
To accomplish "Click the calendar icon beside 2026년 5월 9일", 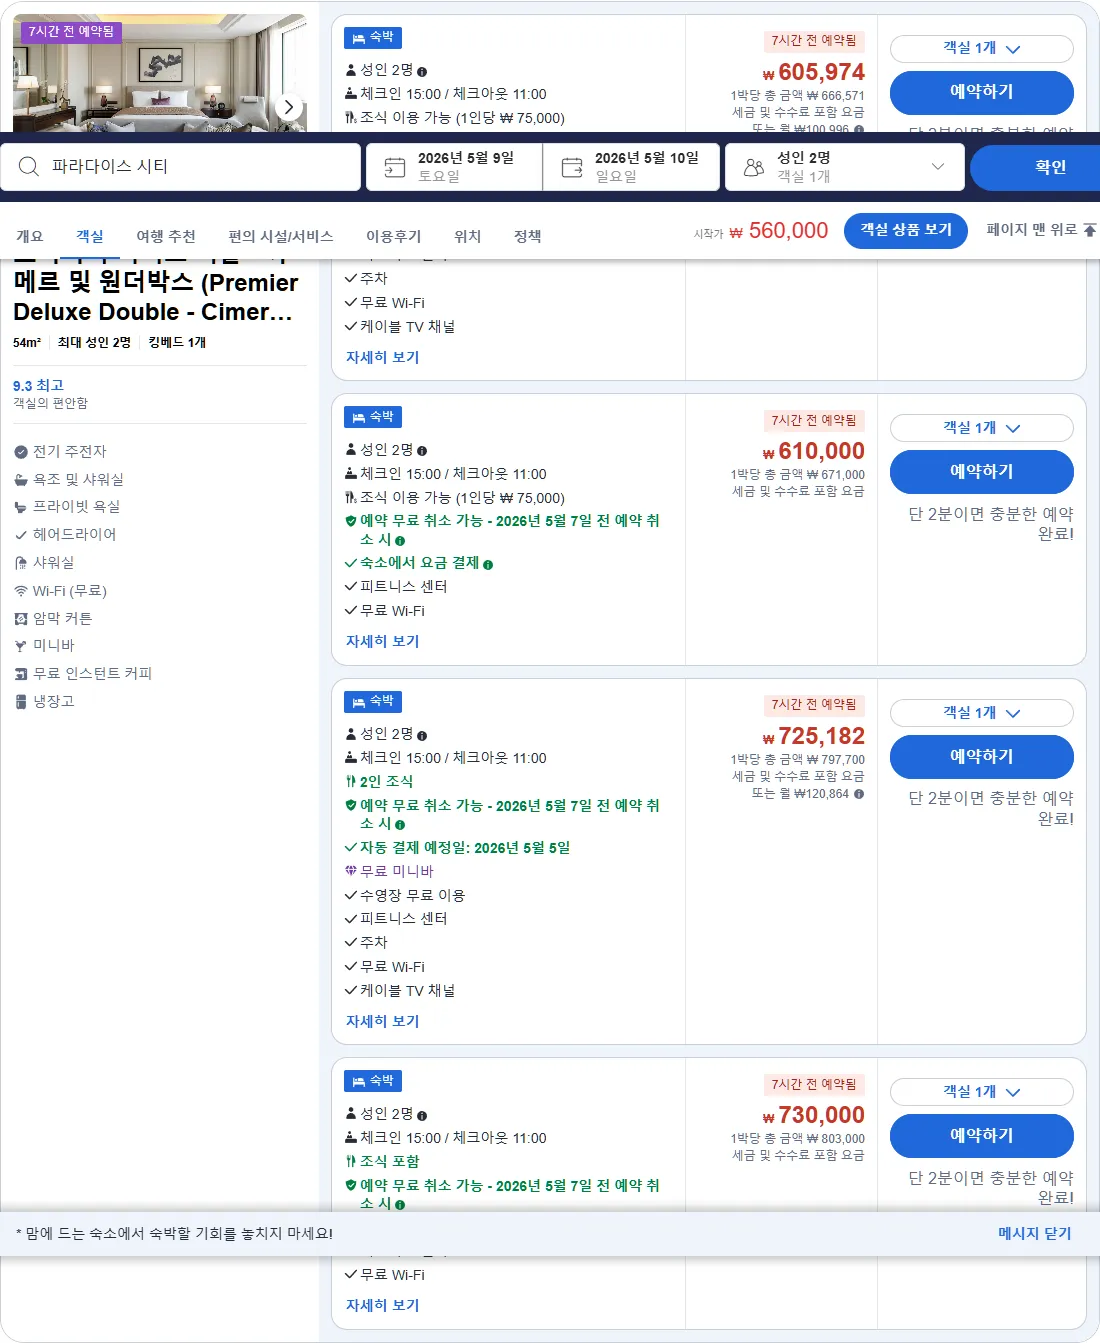I will click(x=395, y=167).
